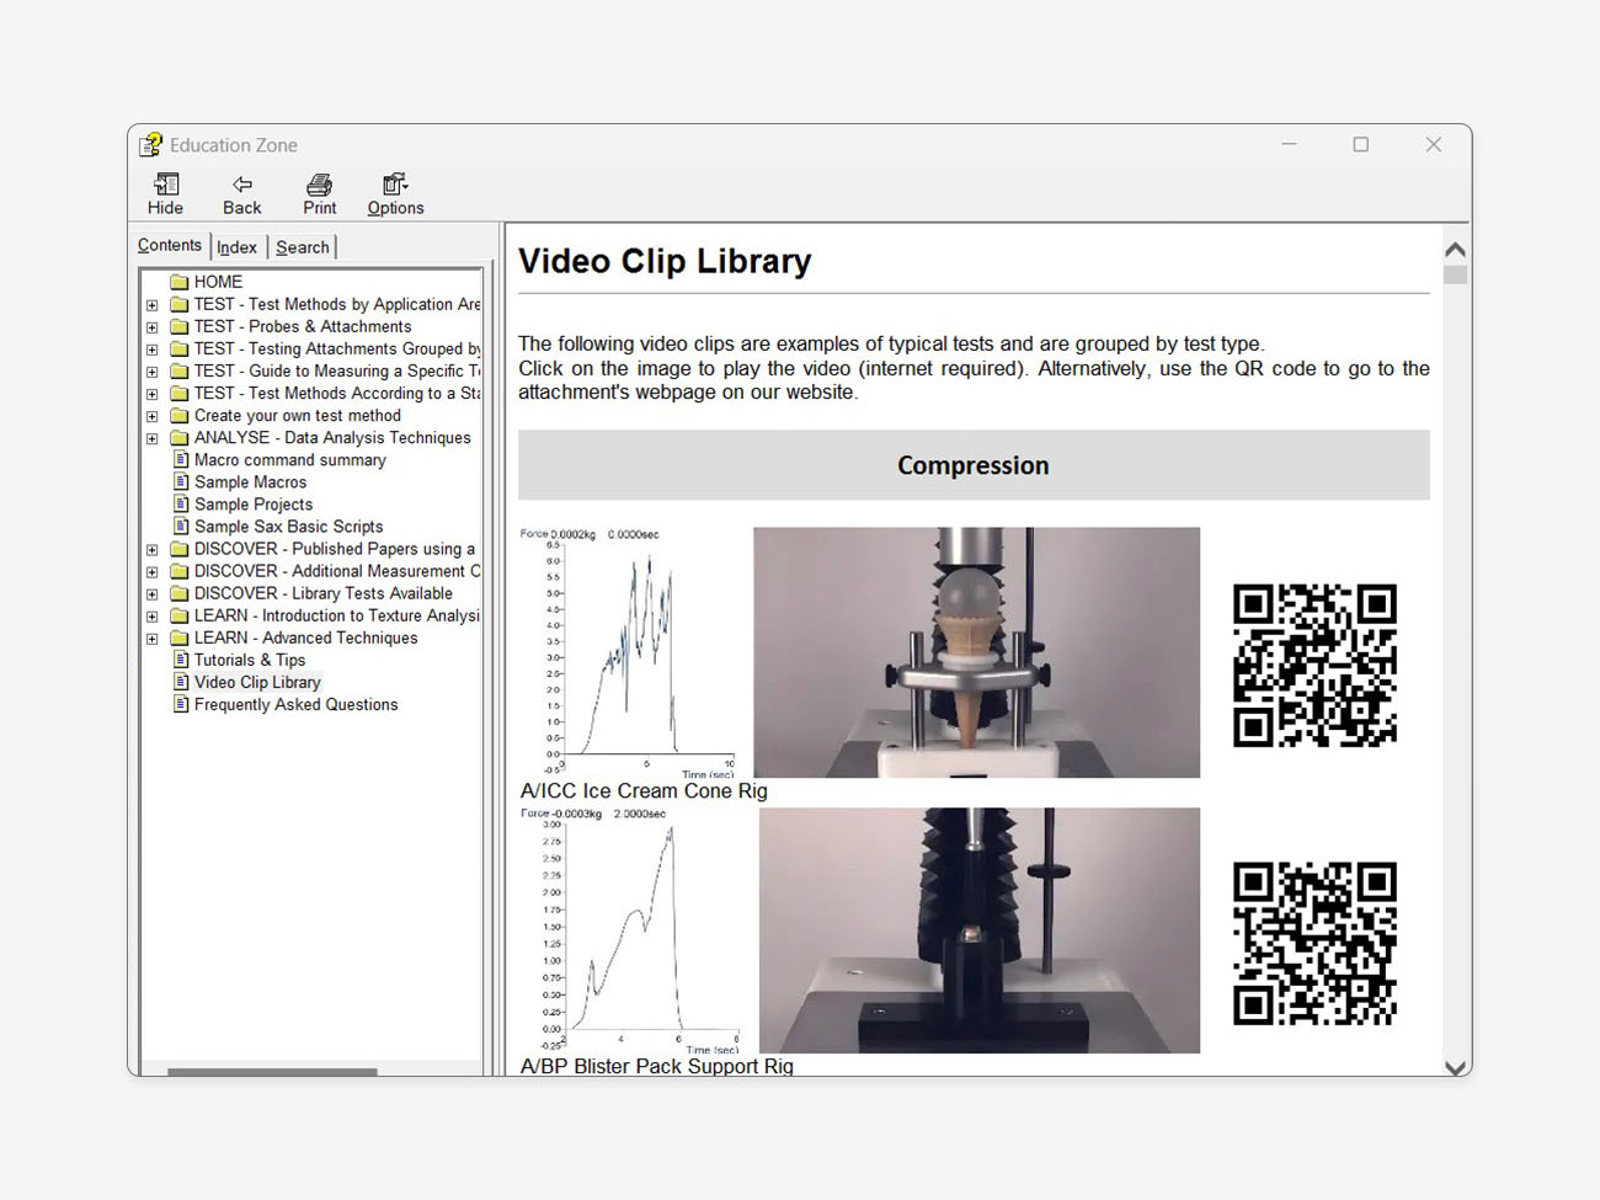Click the Sample Projects page icon
Image resolution: width=1600 pixels, height=1200 pixels.
(x=181, y=504)
